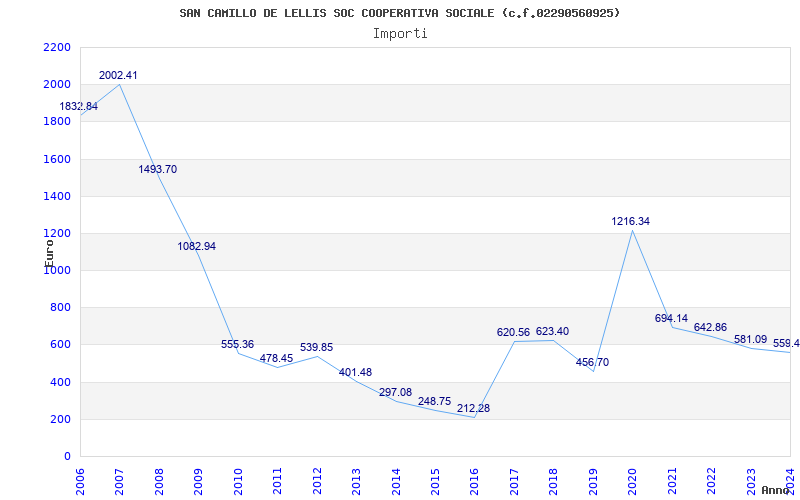The height and width of the screenshot is (500, 800).
Task: Click the 2019 x-axis year
Action: (x=593, y=482)
